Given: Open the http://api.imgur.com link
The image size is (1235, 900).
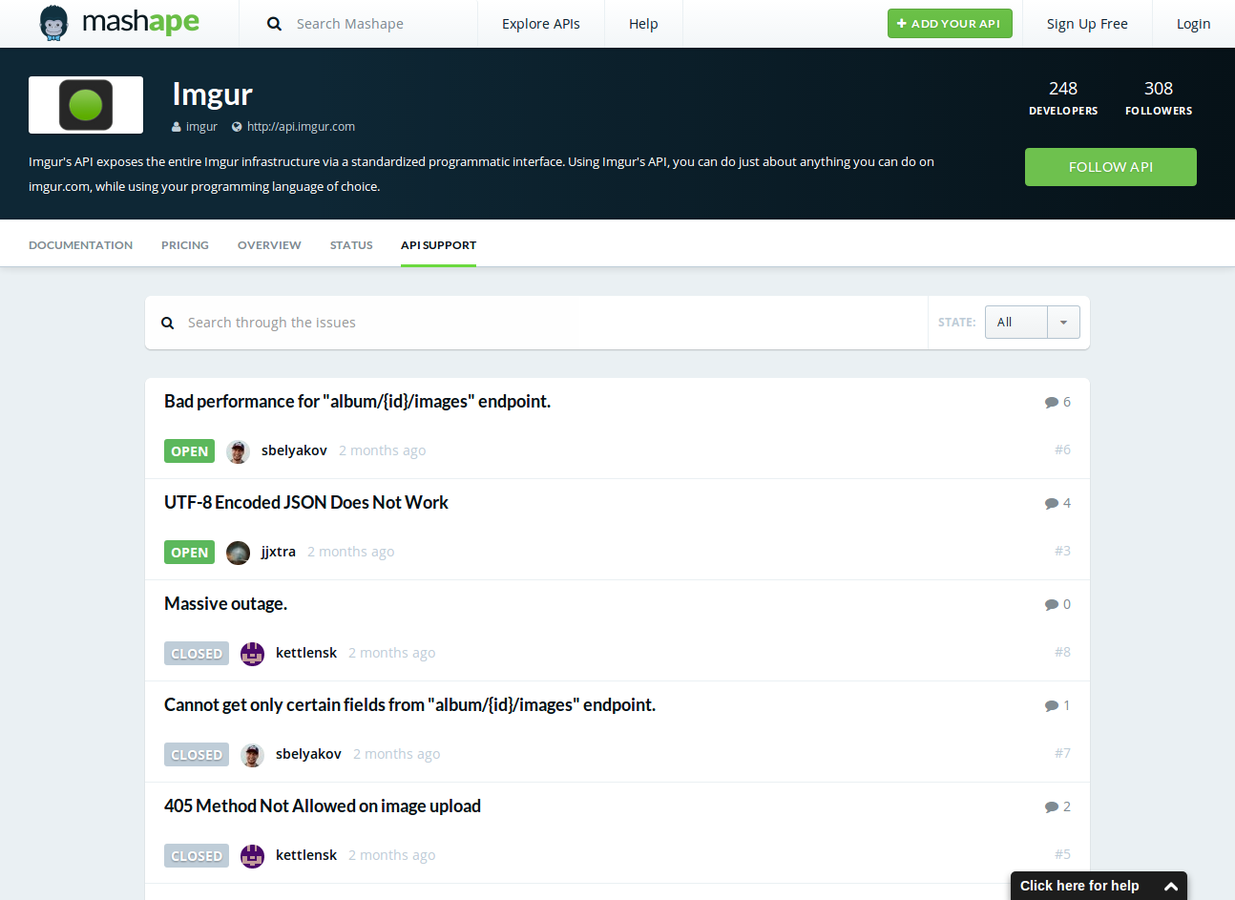Looking at the screenshot, I should 301,127.
